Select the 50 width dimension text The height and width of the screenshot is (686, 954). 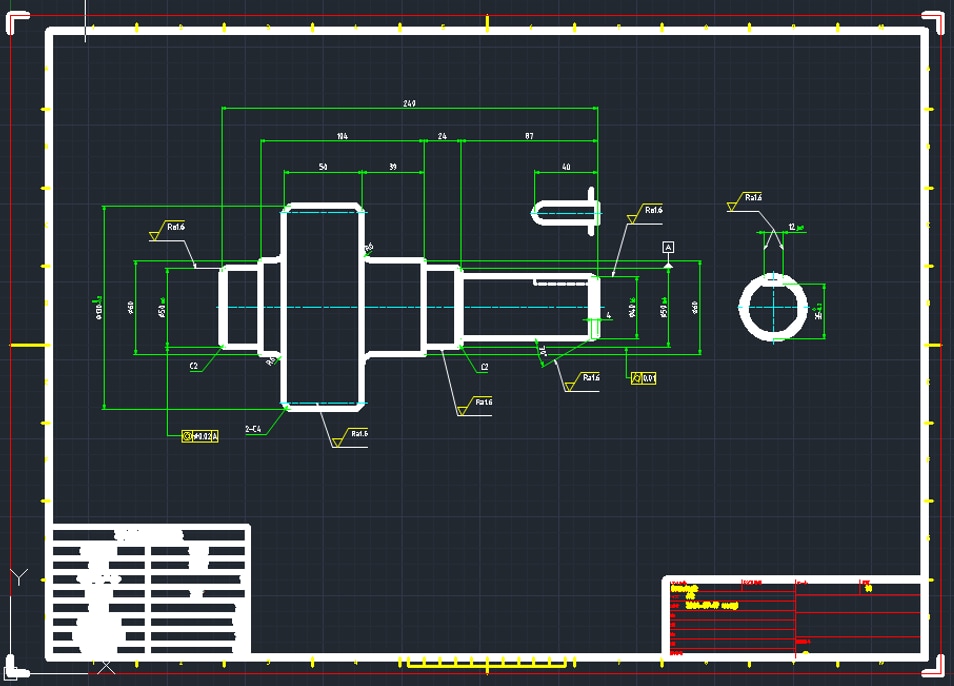(323, 167)
